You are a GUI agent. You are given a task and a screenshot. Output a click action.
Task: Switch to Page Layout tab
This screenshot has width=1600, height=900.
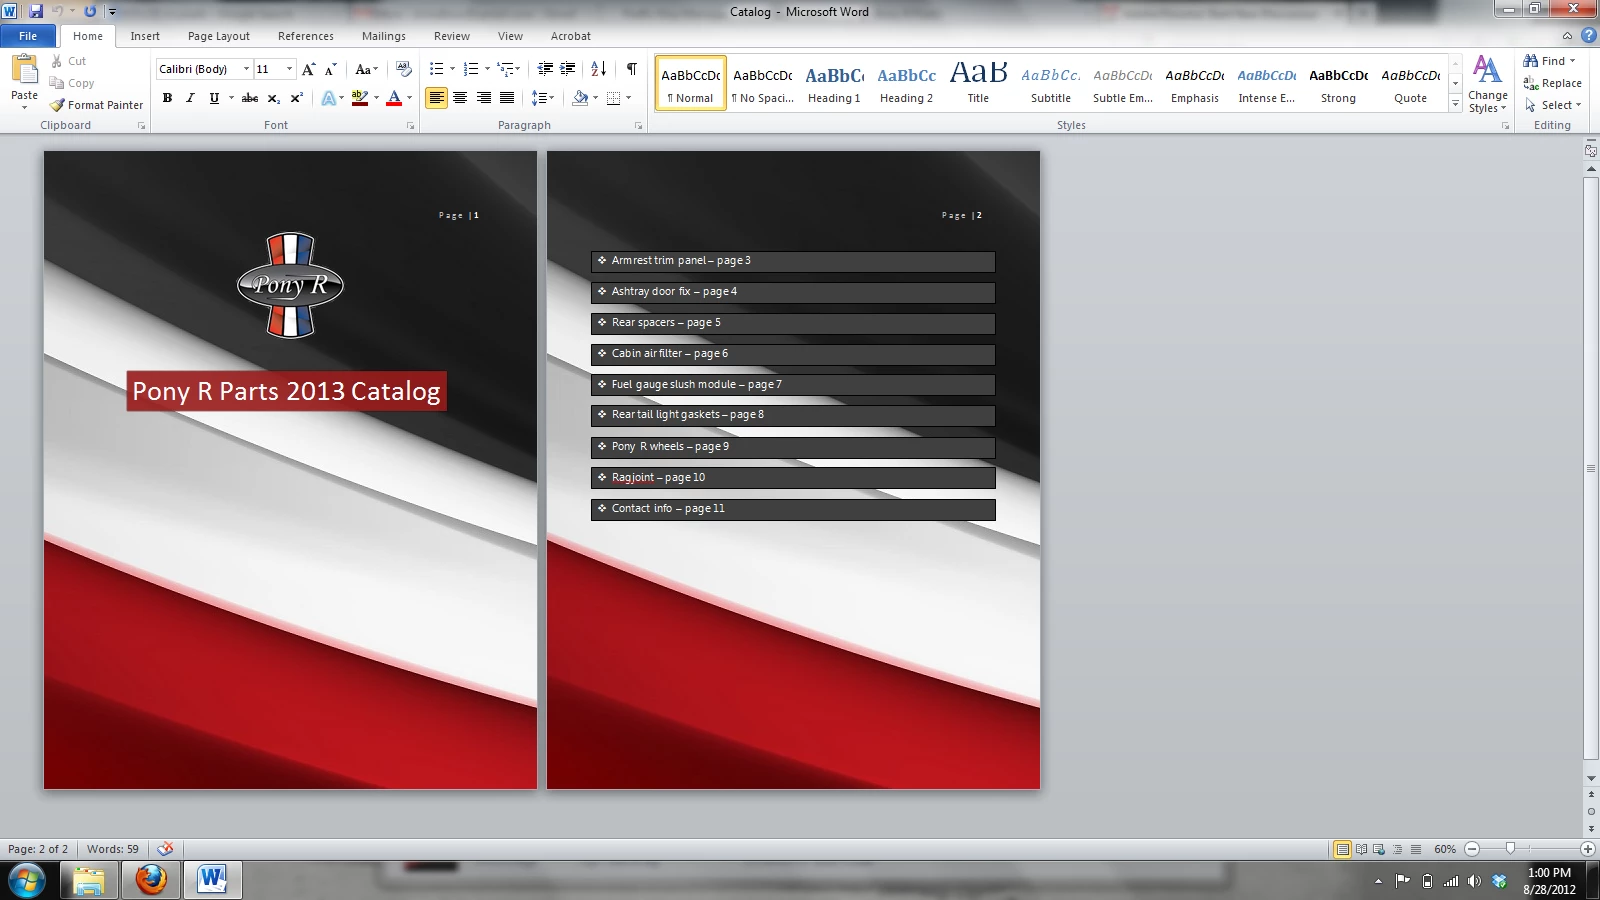point(219,36)
